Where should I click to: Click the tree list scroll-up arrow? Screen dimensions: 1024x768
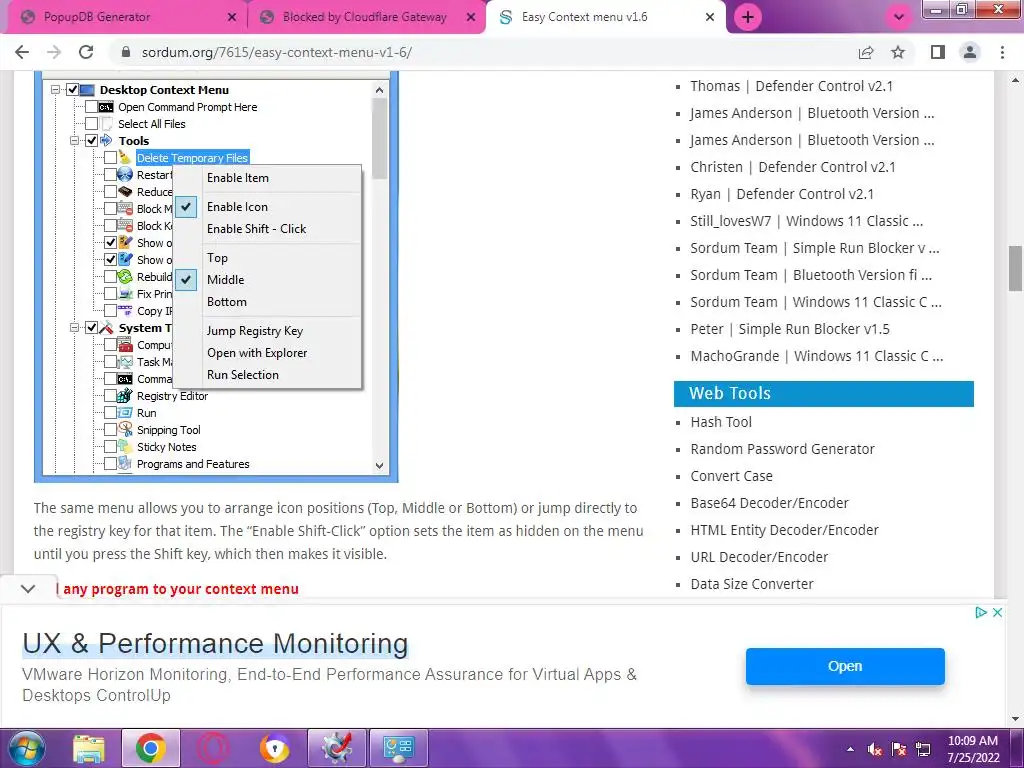click(379, 89)
